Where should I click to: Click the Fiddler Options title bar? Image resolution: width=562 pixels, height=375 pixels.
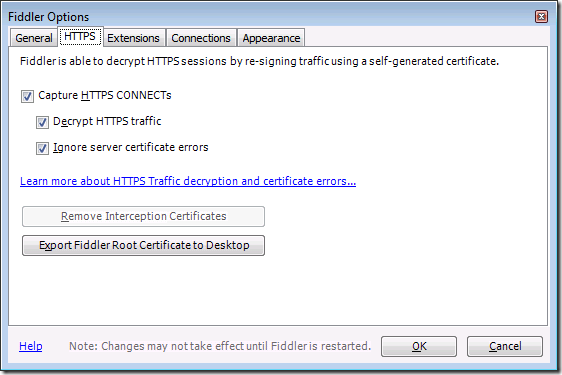point(271,16)
